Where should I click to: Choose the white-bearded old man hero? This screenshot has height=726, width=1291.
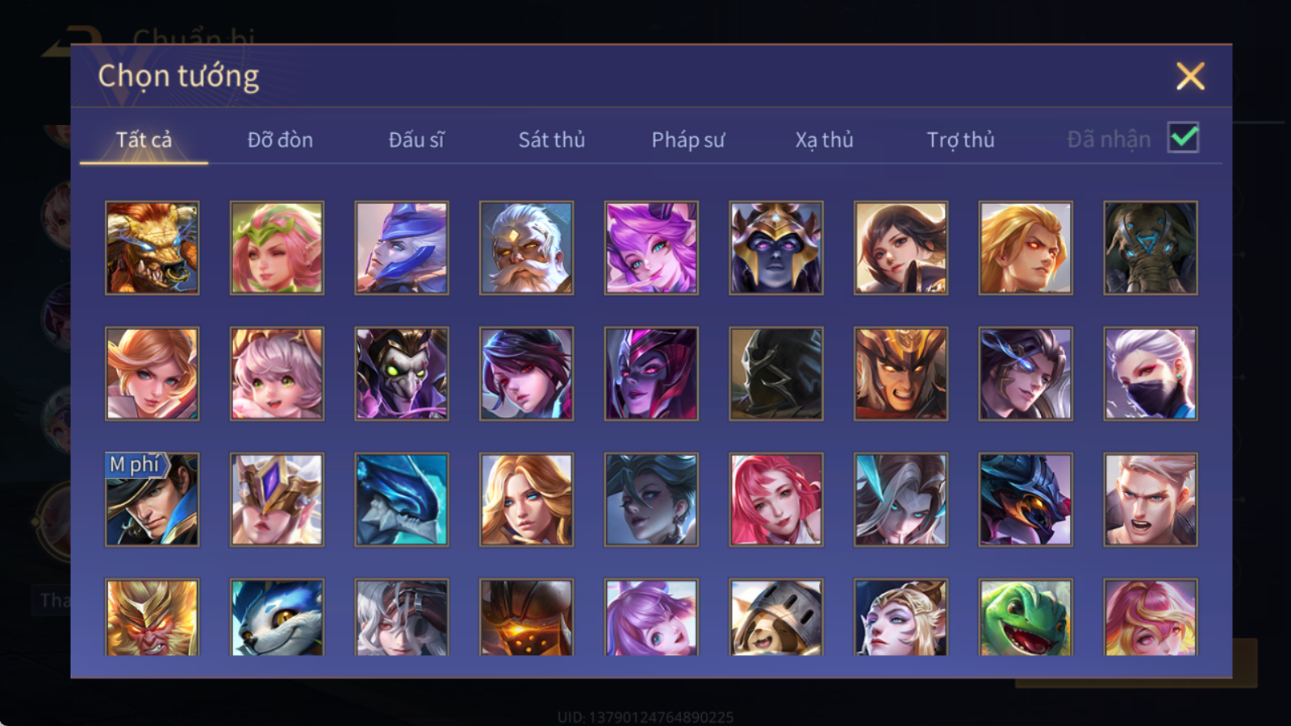click(x=526, y=248)
